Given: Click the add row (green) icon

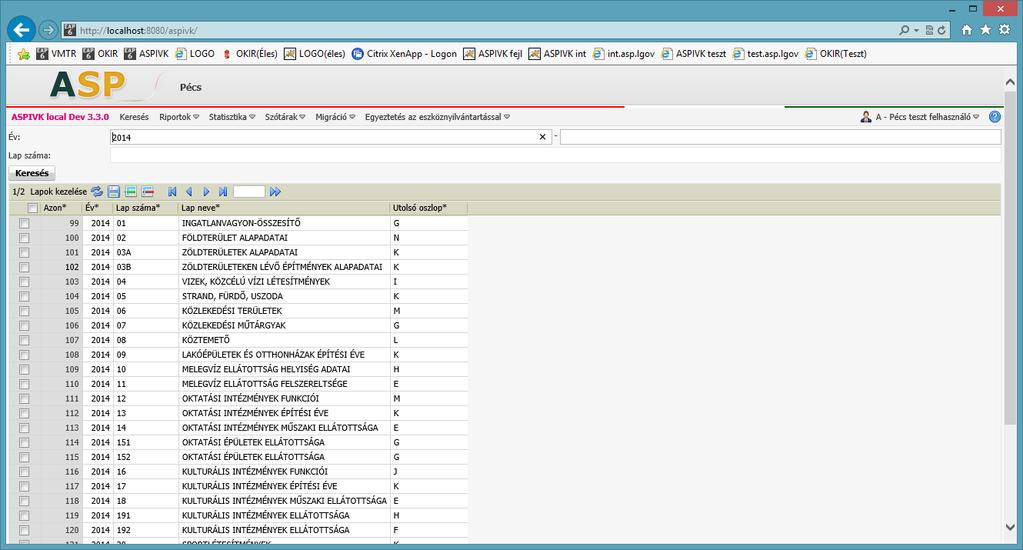Looking at the screenshot, I should click(x=130, y=192).
